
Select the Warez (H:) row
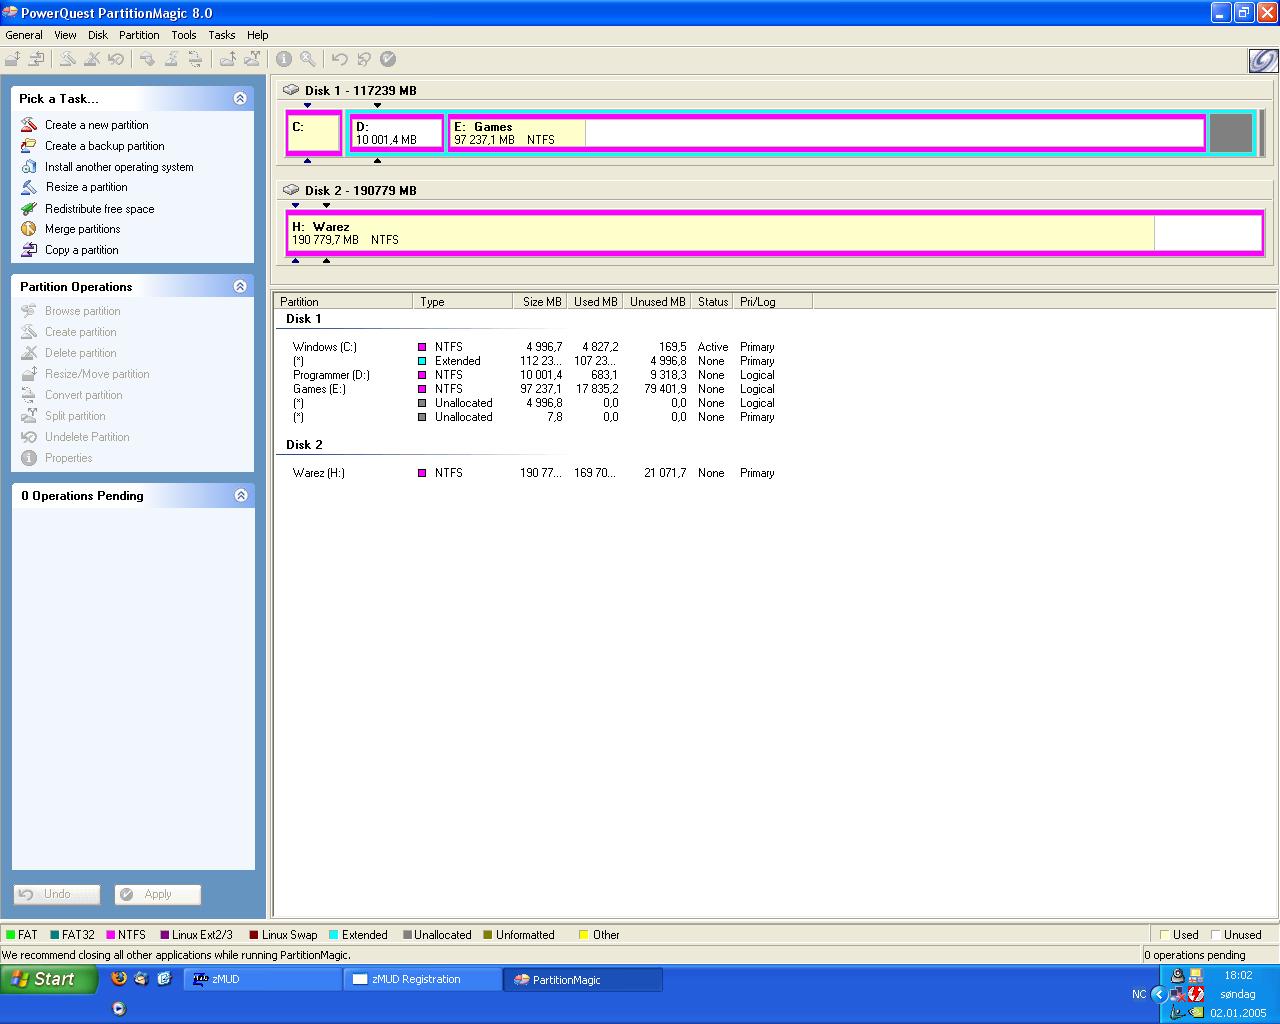tap(534, 473)
